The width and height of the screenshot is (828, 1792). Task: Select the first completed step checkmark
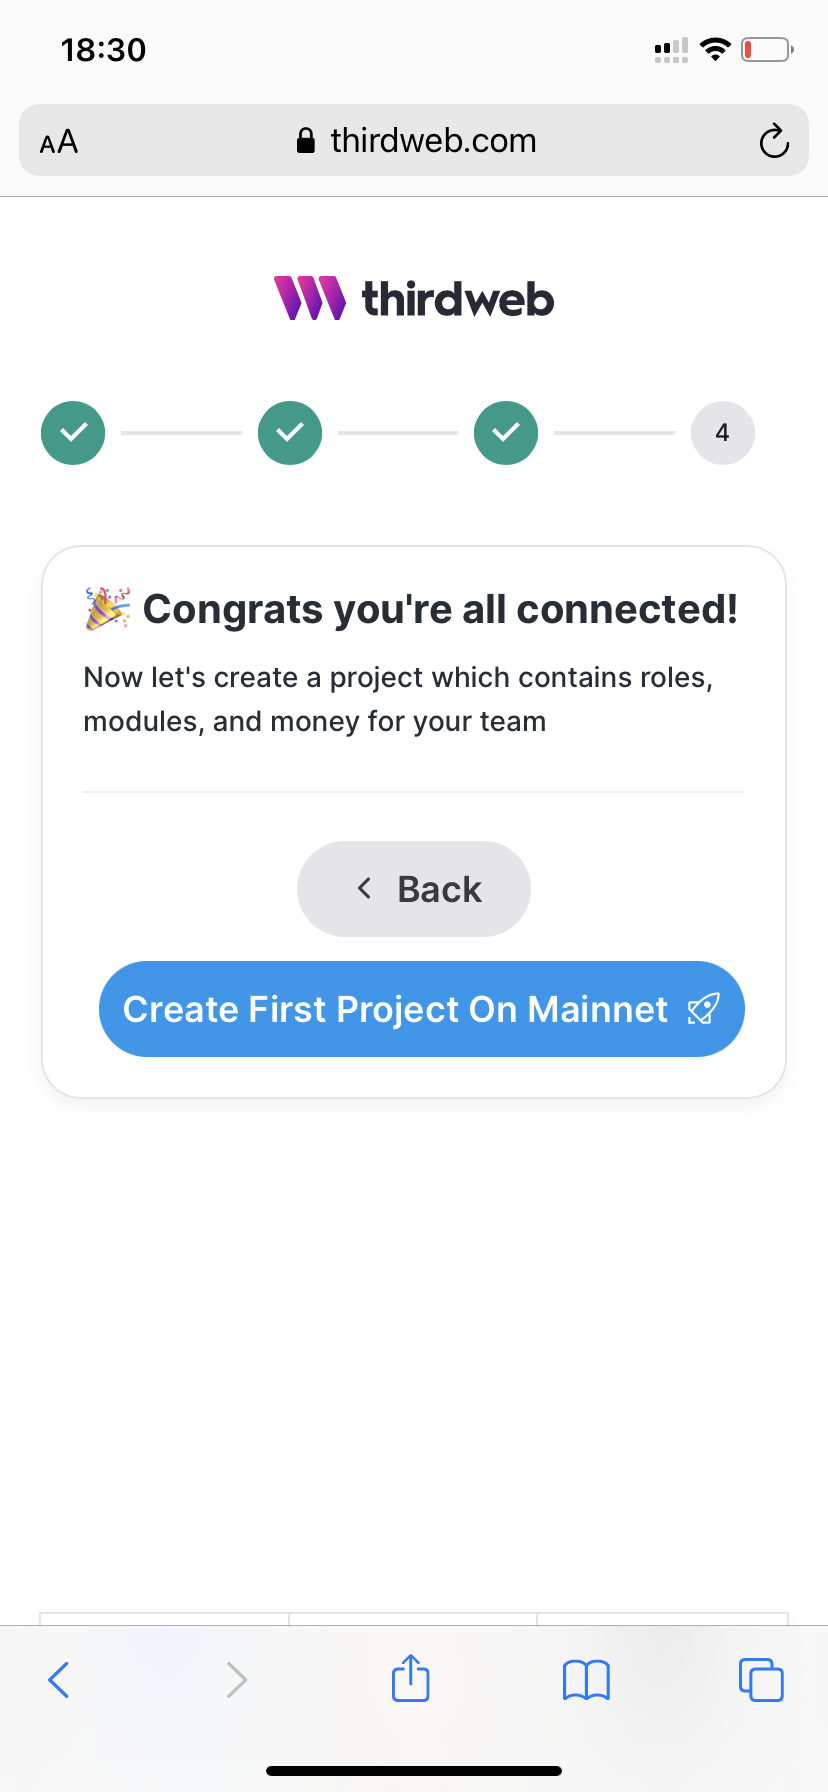tap(73, 433)
